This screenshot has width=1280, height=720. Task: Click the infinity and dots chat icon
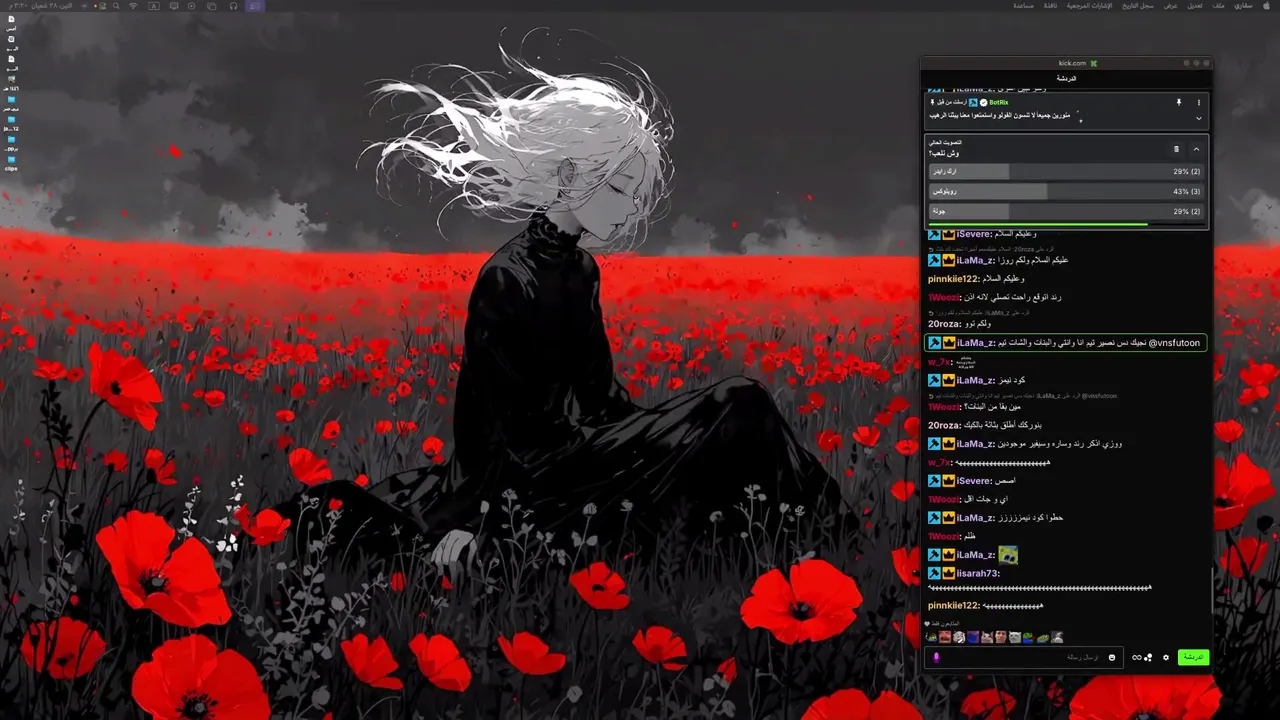tap(1142, 657)
